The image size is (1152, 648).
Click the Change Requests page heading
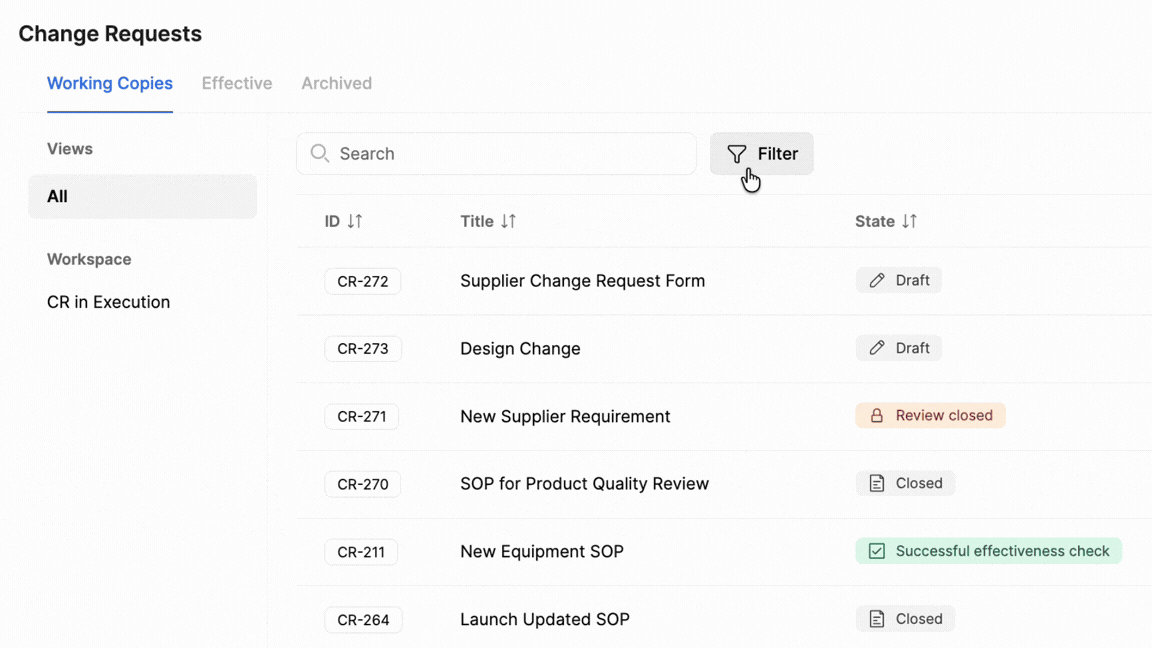click(110, 34)
